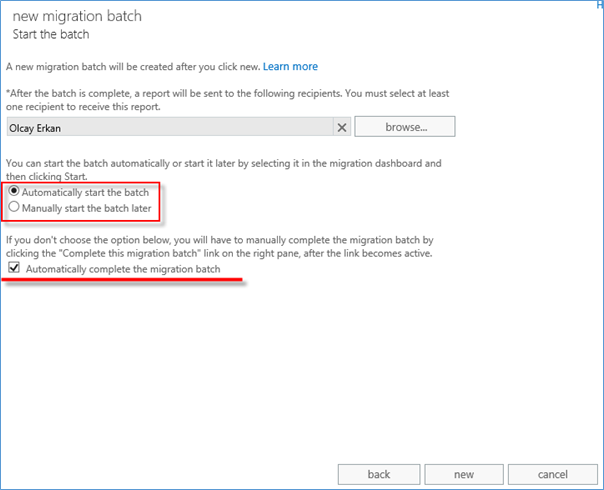604x490 pixels.
Task: Click the 'Start the batch' subtitle
Action: tap(51, 34)
